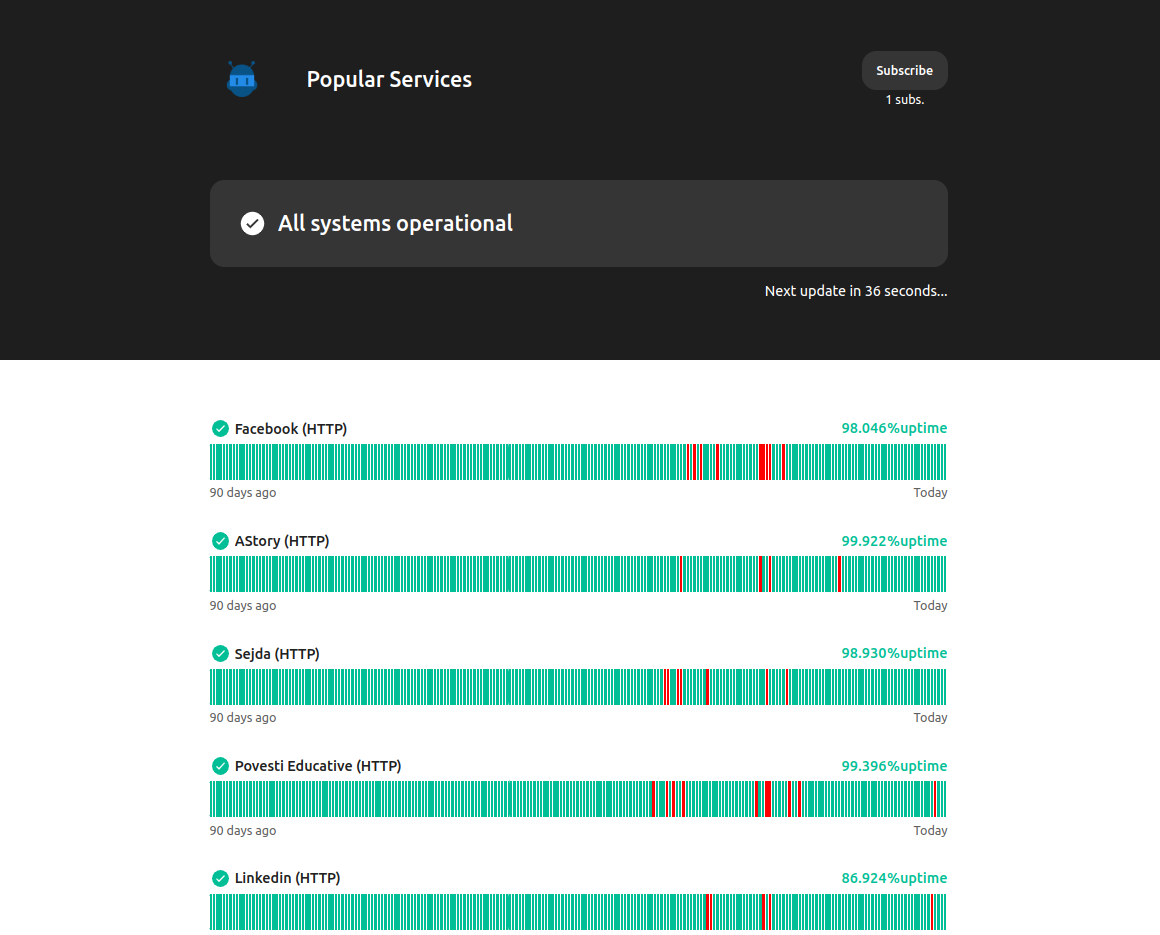Expand the Povesti Educative uptime history
Image resolution: width=1160 pixels, height=935 pixels.
578,798
